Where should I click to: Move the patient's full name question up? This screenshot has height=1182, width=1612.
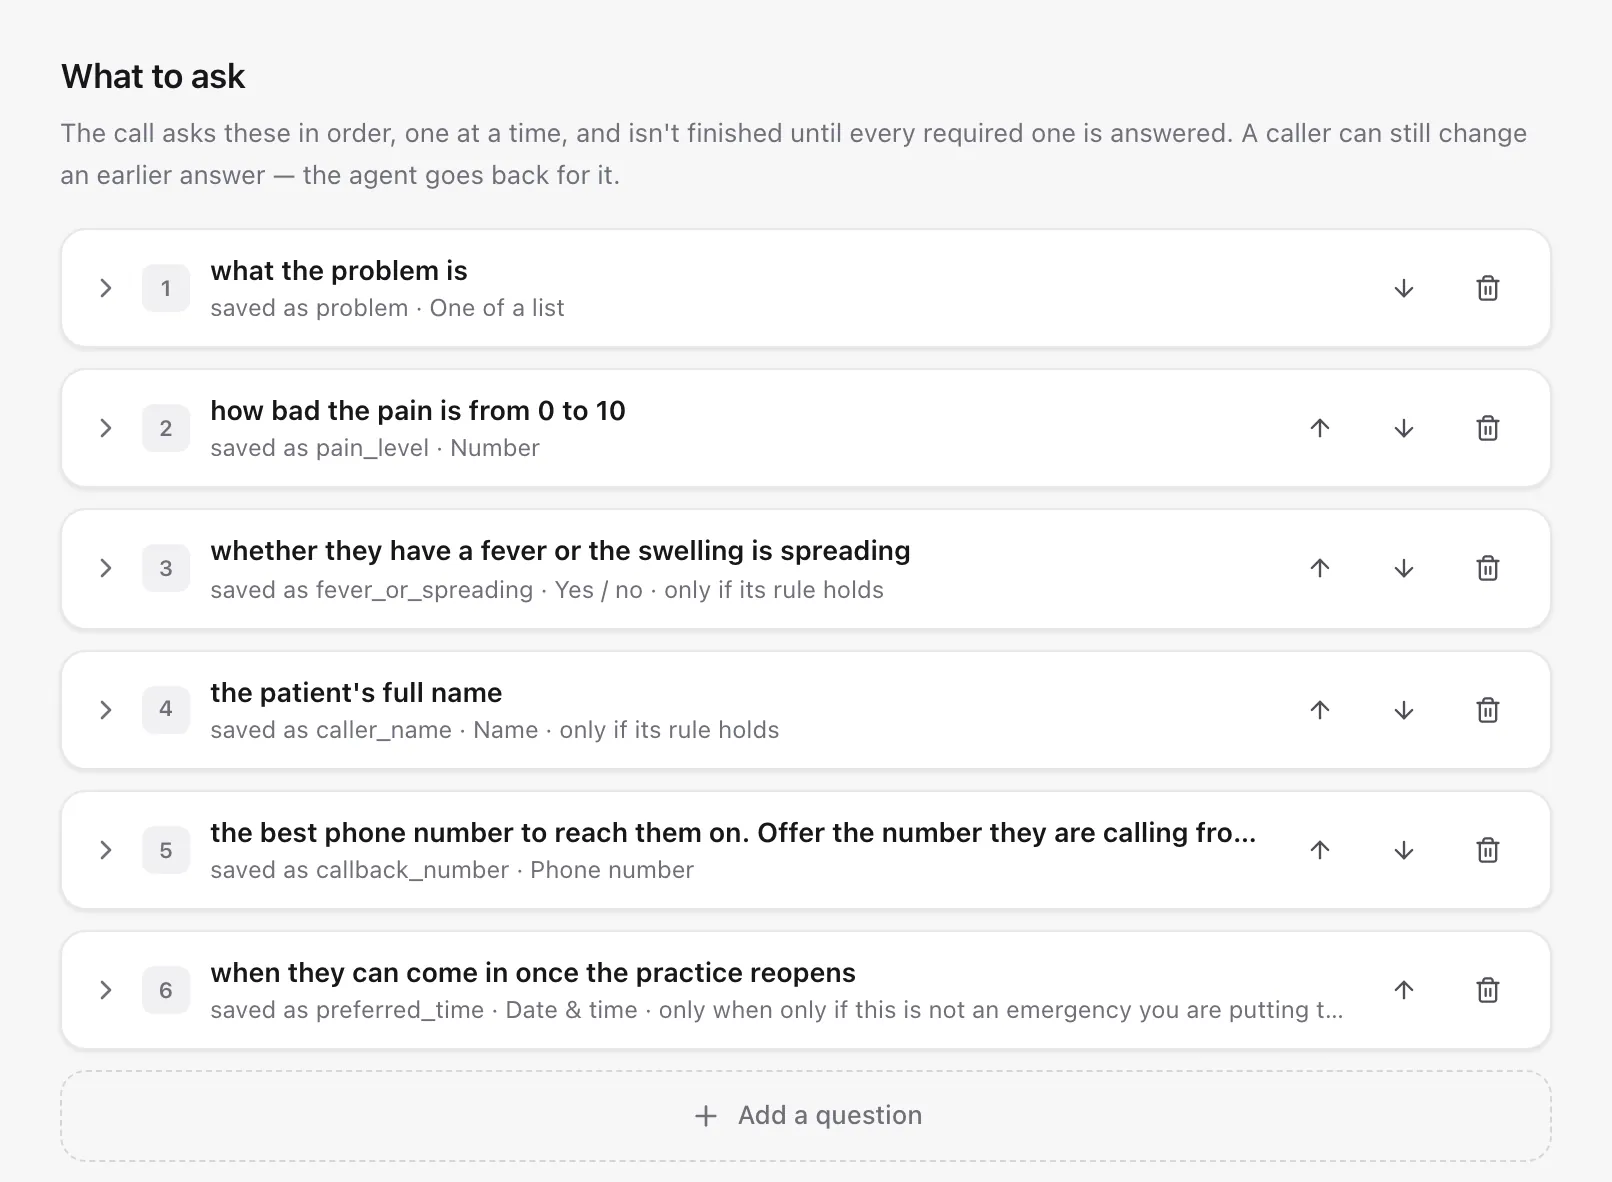tap(1320, 710)
